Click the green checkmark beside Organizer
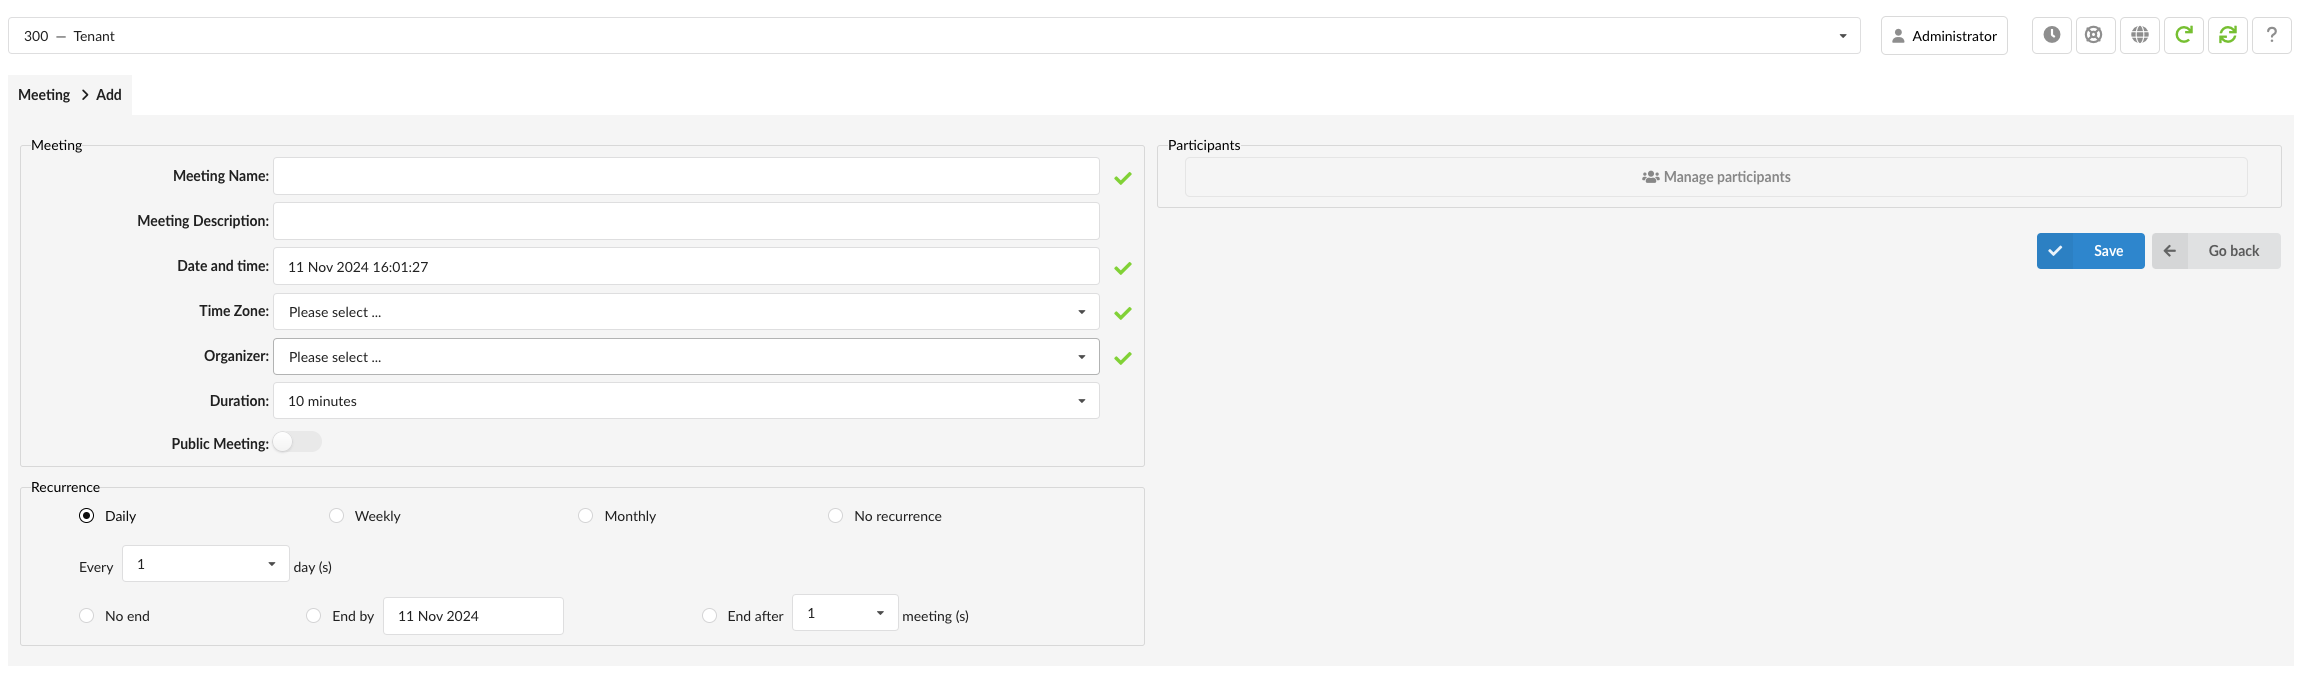 pos(1123,358)
